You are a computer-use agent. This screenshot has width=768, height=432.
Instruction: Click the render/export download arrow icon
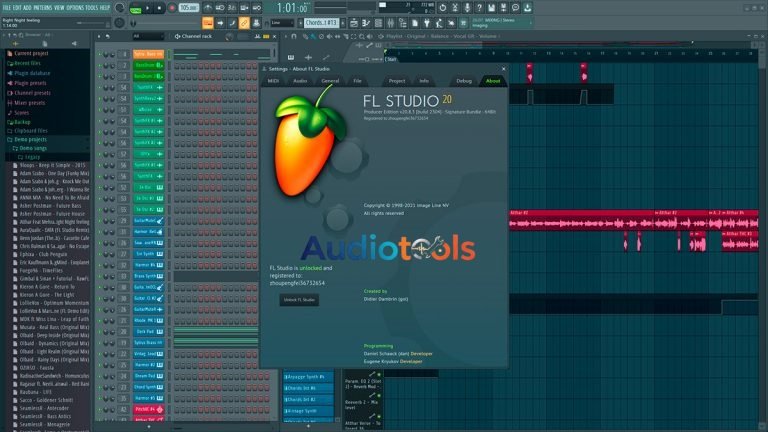528,8
